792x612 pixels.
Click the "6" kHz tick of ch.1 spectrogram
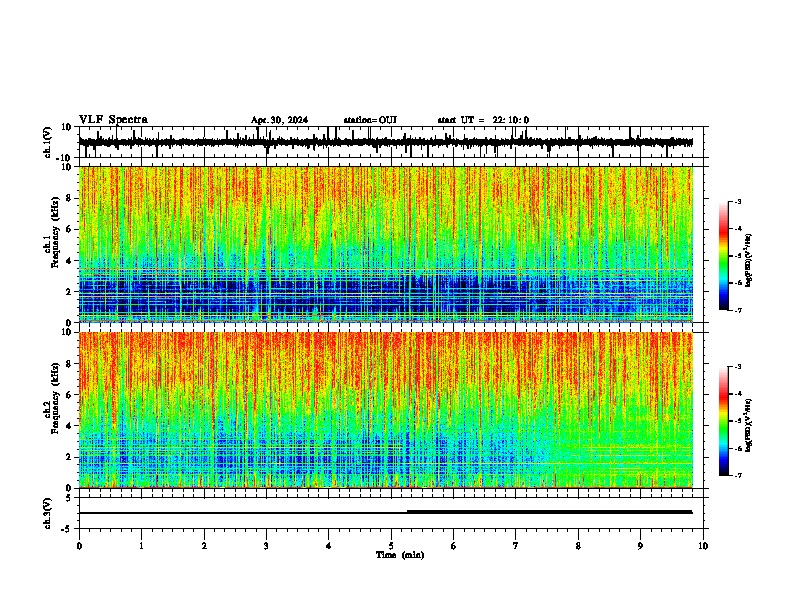tap(70, 229)
